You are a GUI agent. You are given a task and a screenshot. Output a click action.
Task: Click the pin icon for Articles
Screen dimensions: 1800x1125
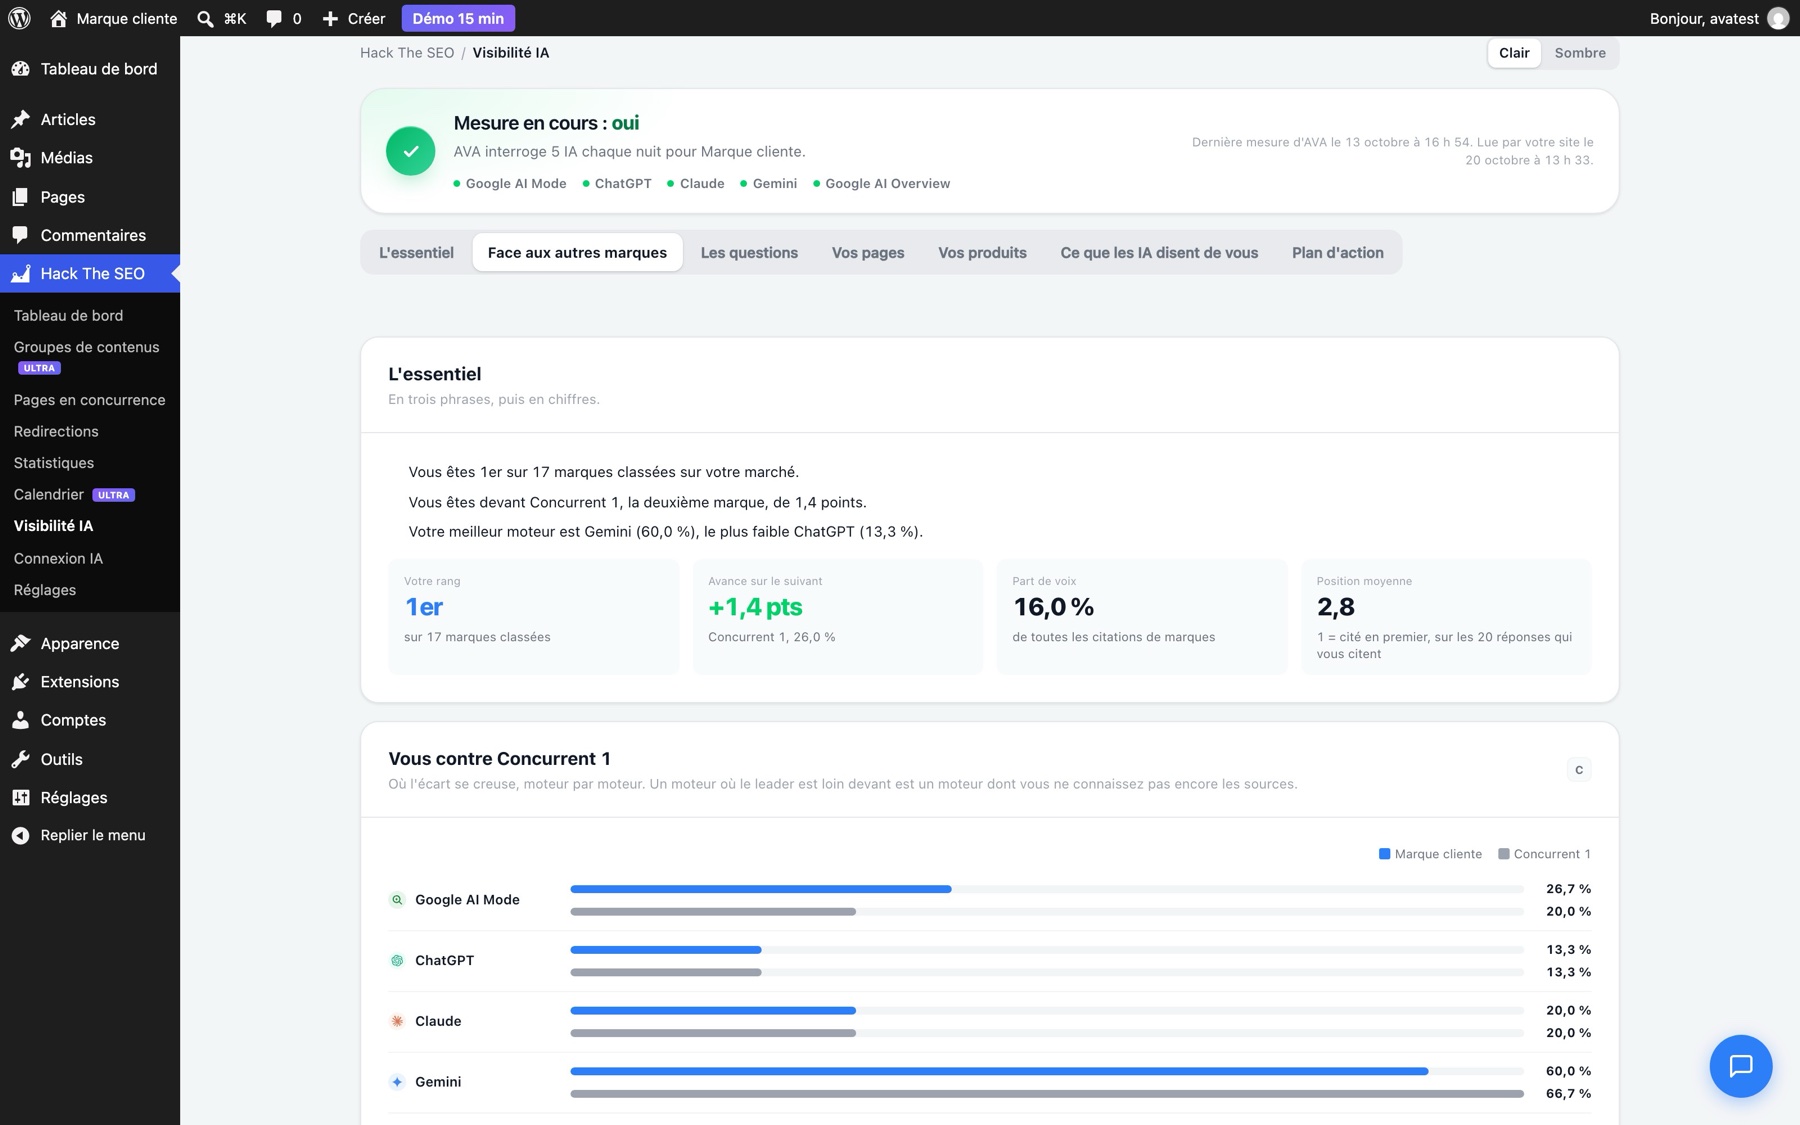[20, 119]
